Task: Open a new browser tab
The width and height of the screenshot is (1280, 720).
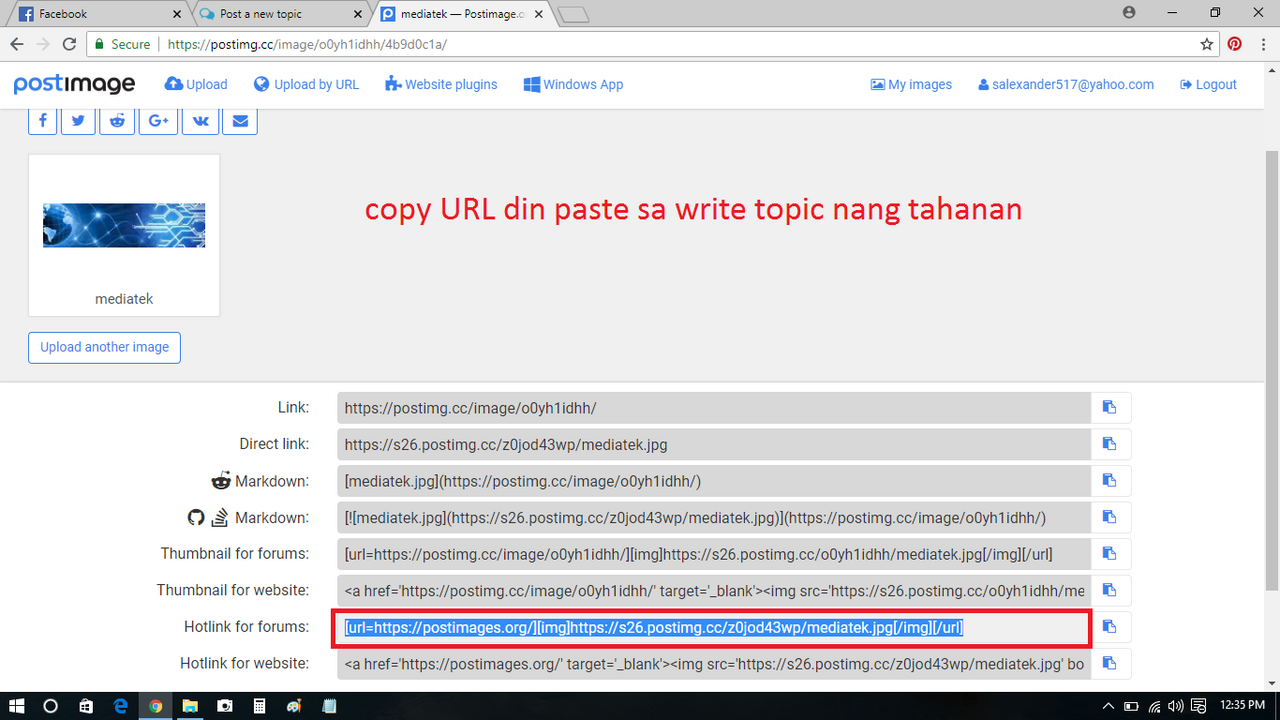Action: [573, 14]
